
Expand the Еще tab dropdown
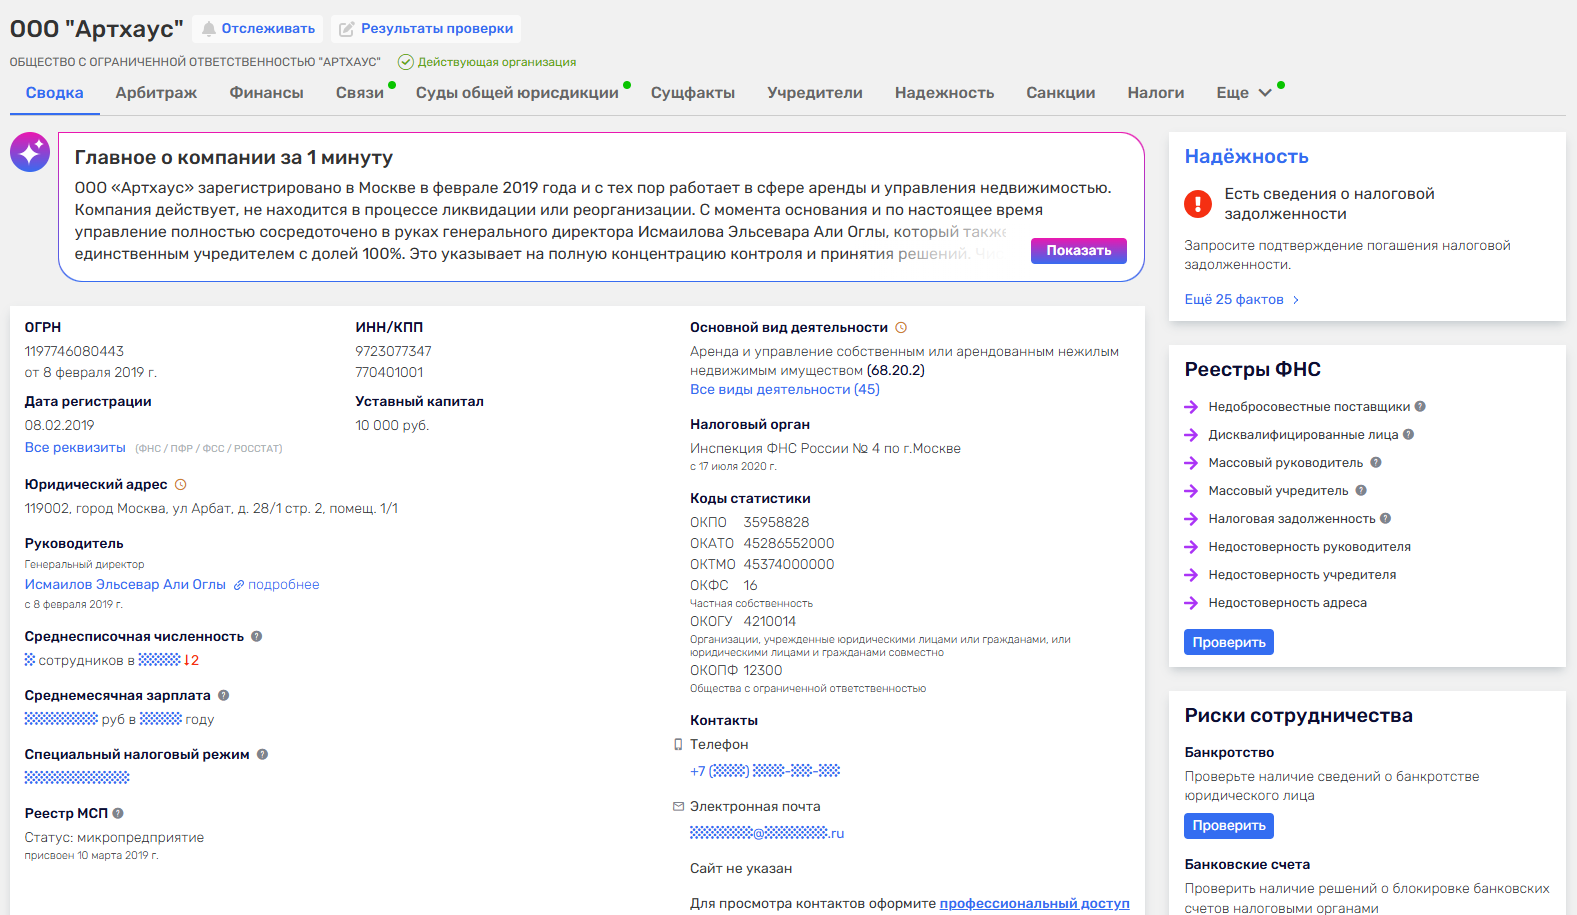tap(1244, 92)
